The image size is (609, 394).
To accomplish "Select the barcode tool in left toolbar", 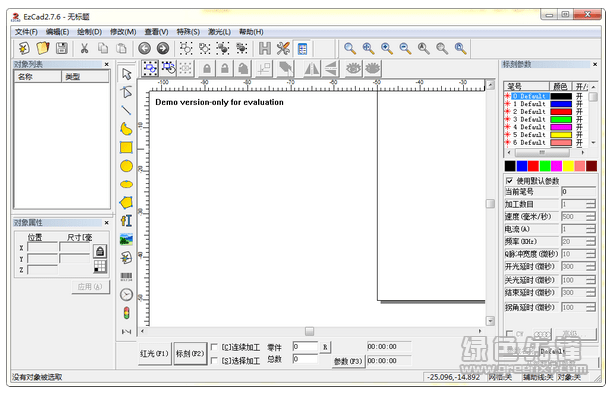I will 126,277.
